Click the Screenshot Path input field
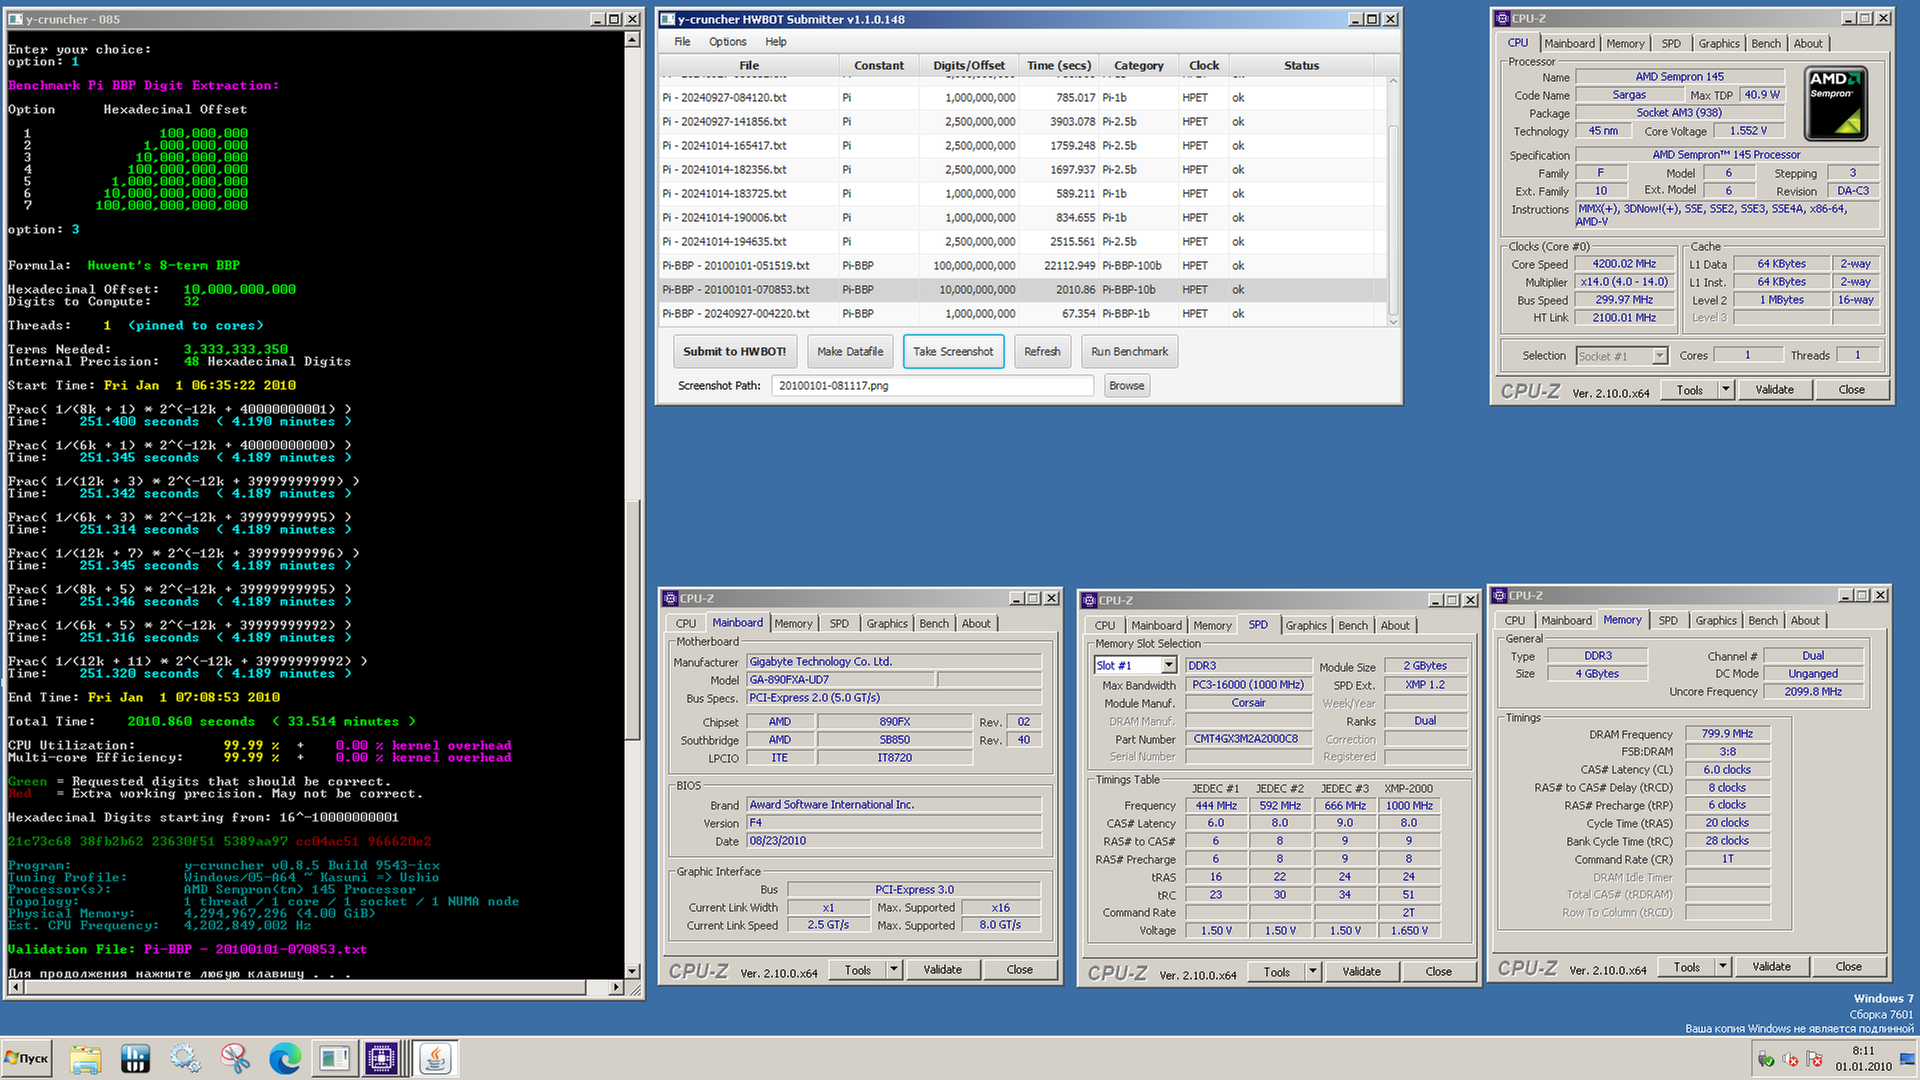 [x=932, y=386]
